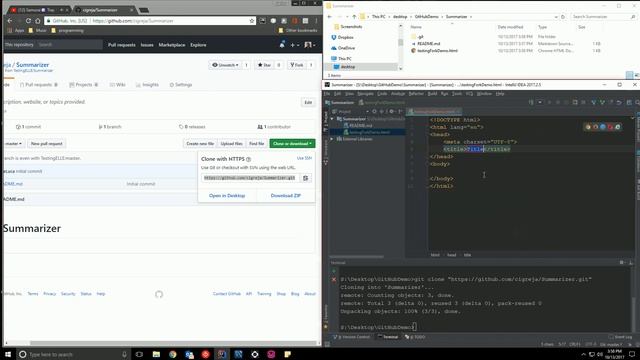Open repository Settings tab on GitHub

180,85
